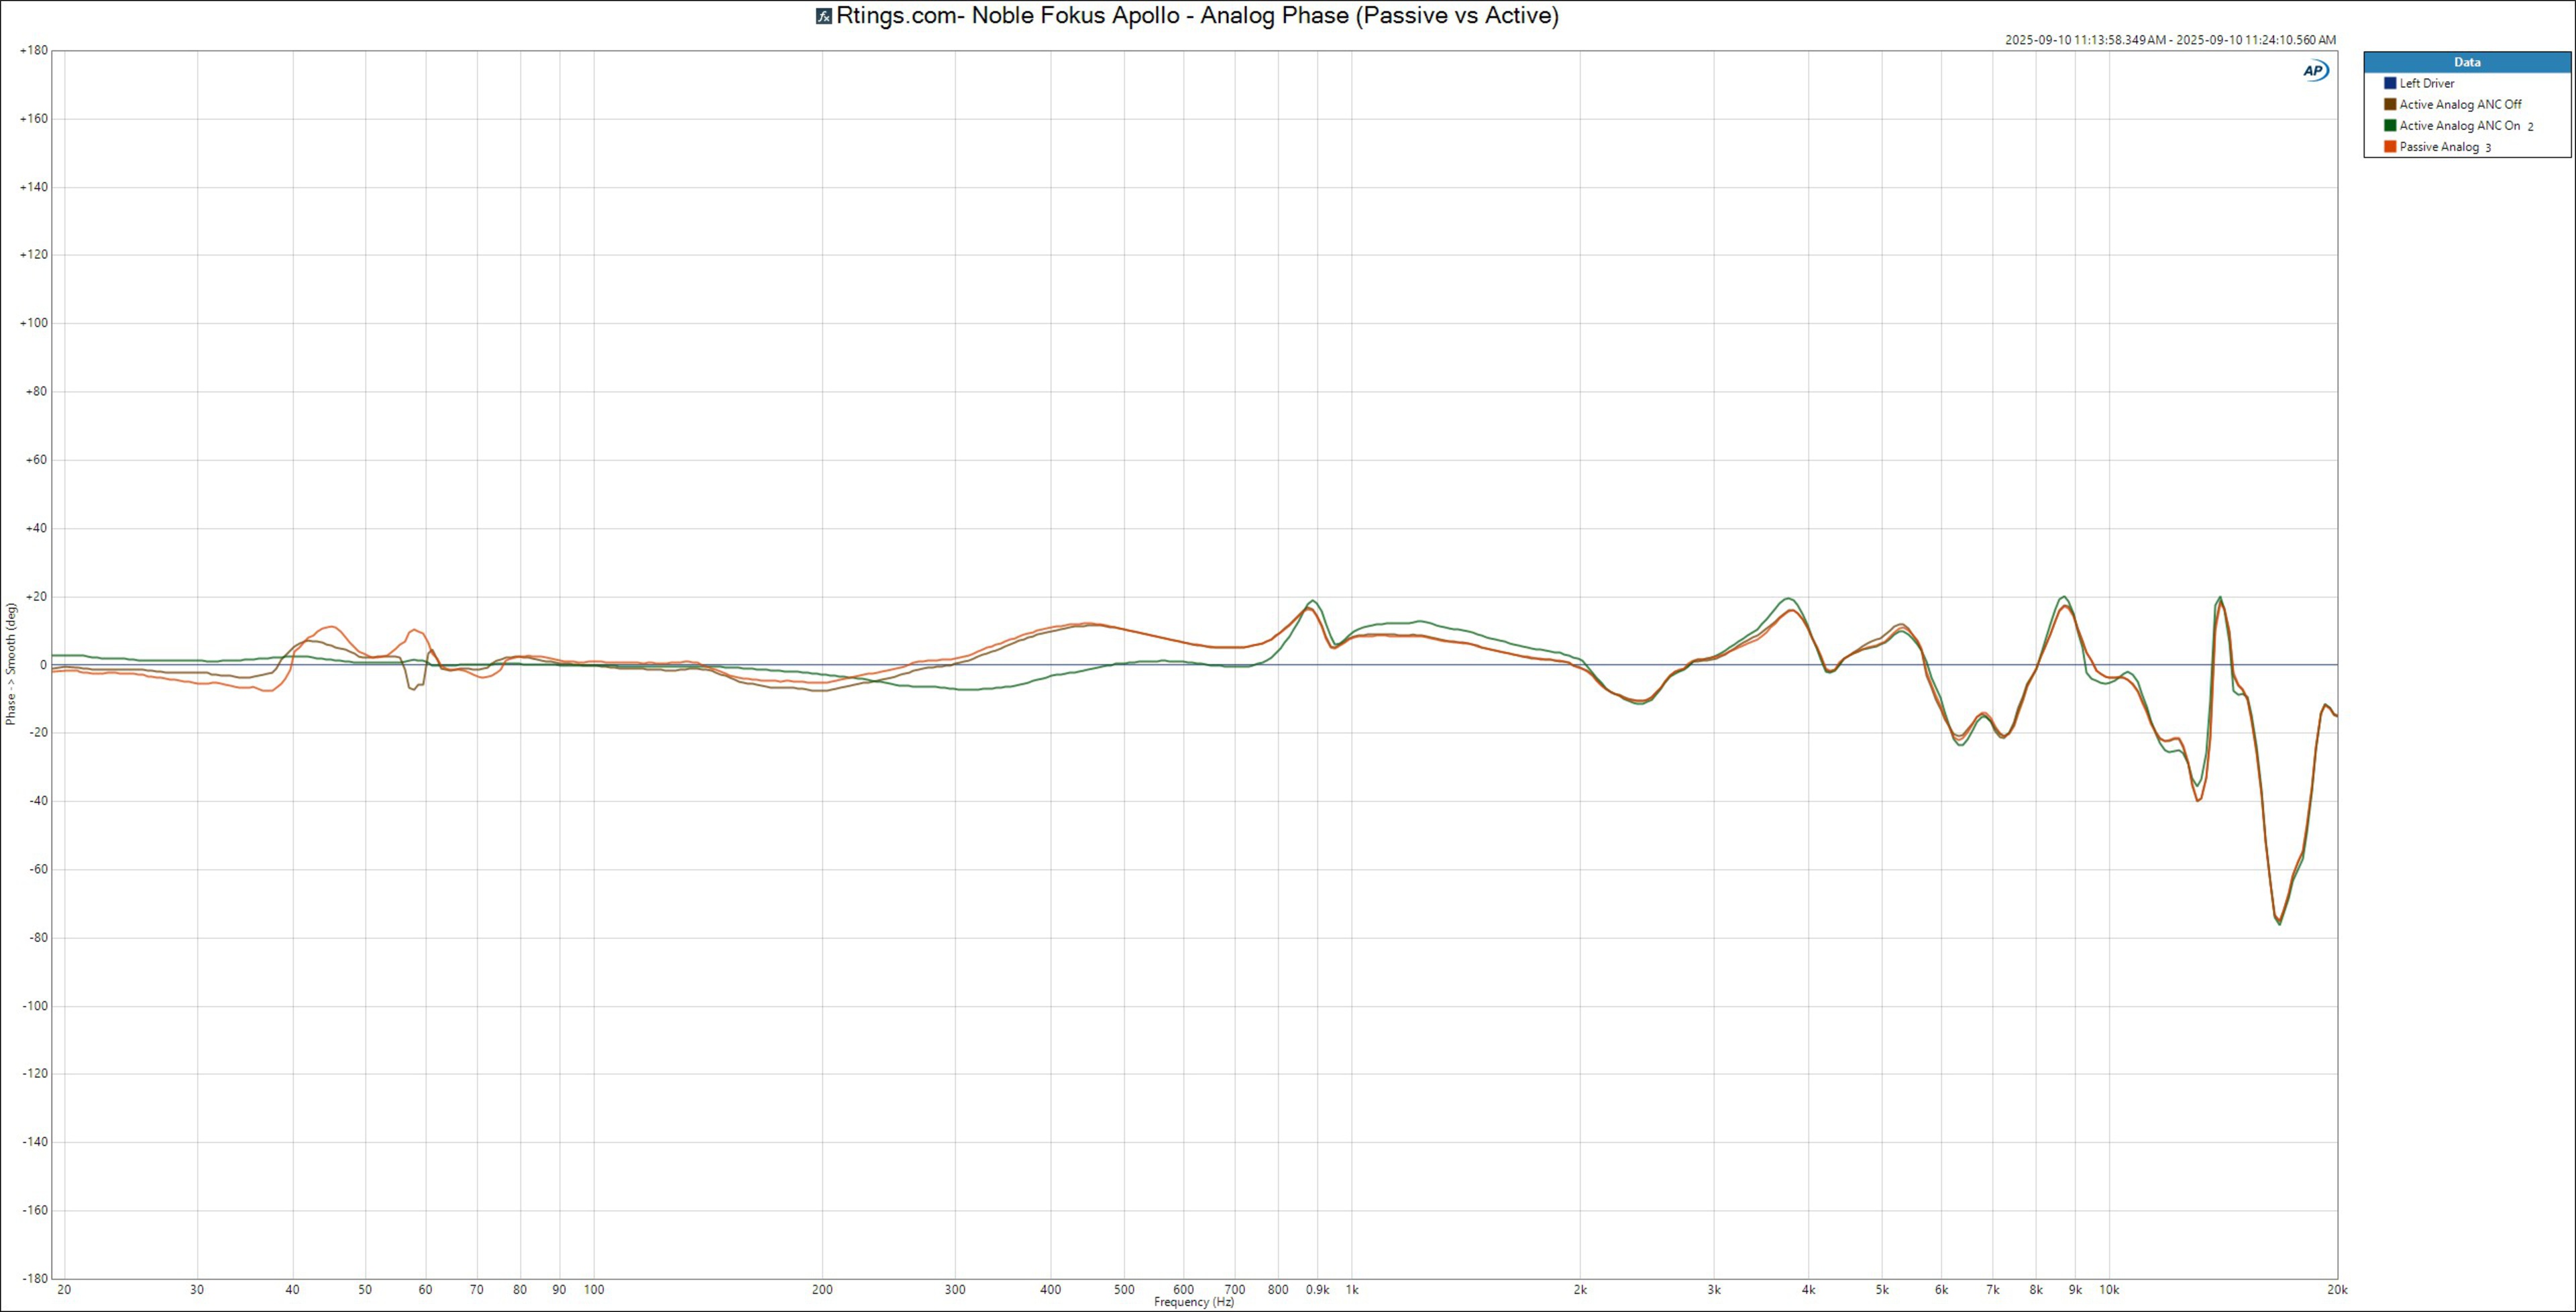Click the Active Analog ANC Off brown swatch

[x=2390, y=105]
